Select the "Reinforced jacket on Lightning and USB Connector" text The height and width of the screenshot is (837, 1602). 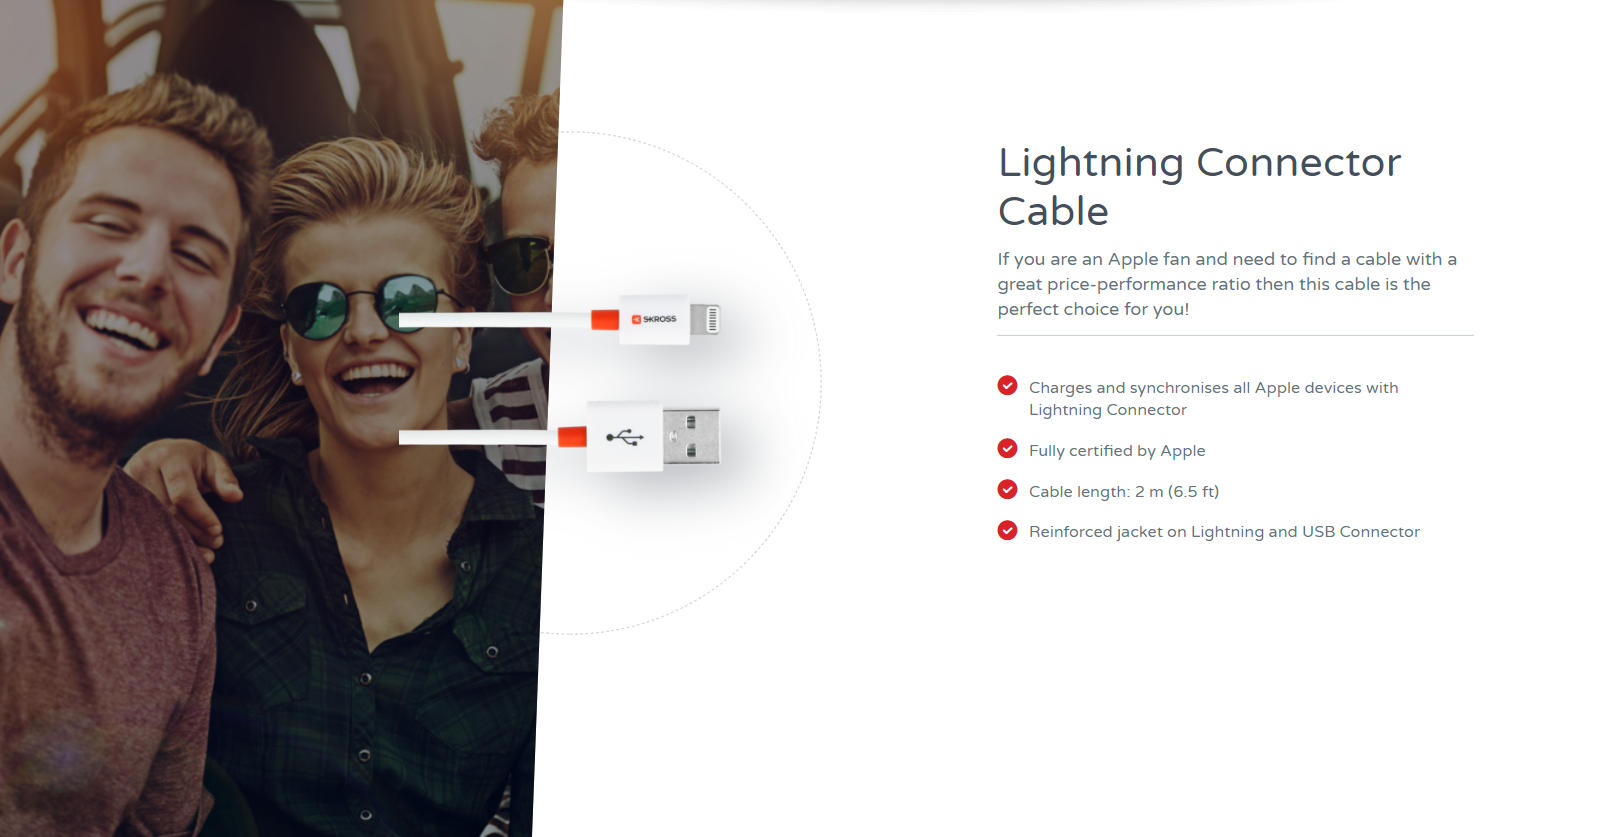coord(1224,532)
